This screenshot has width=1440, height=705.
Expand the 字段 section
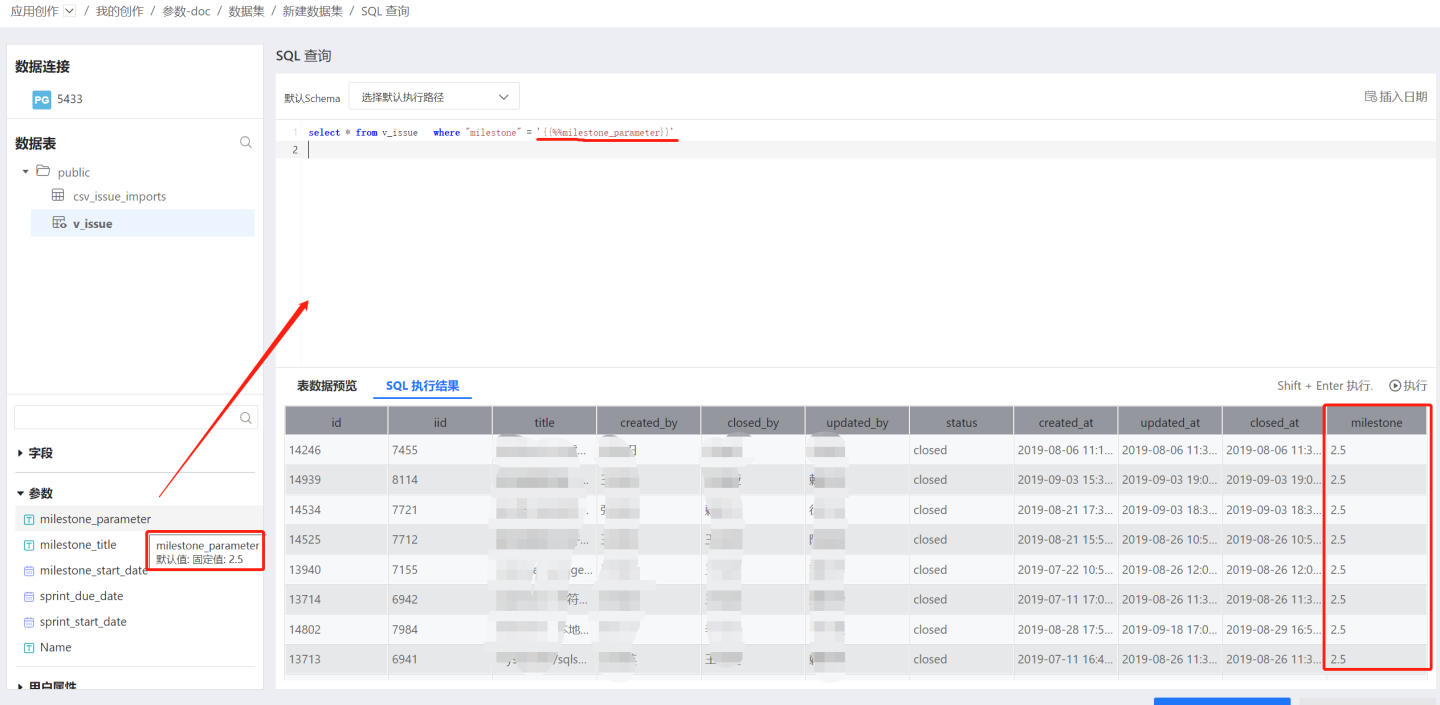tap(20, 453)
